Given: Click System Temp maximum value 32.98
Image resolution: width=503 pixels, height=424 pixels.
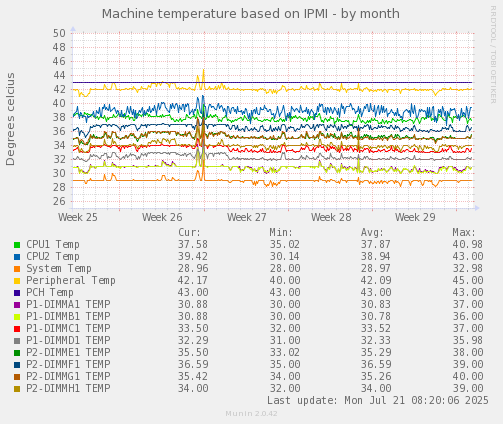Looking at the screenshot, I should [468, 269].
